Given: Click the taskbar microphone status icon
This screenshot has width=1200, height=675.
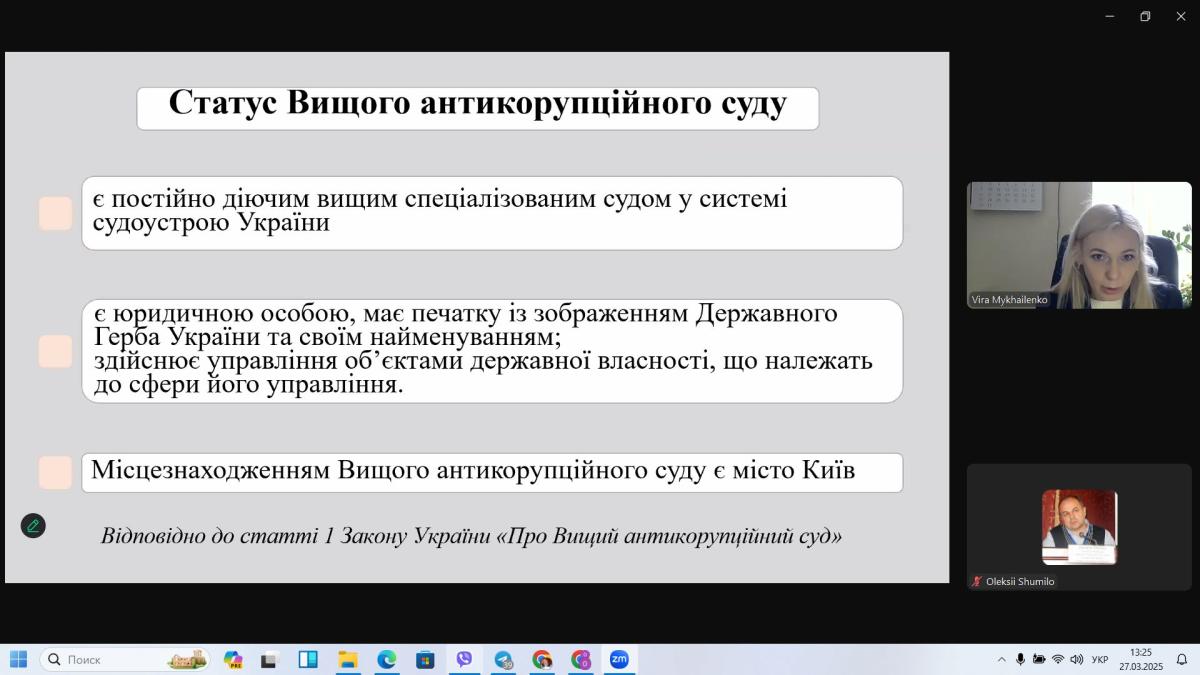Looking at the screenshot, I should coord(1020,659).
